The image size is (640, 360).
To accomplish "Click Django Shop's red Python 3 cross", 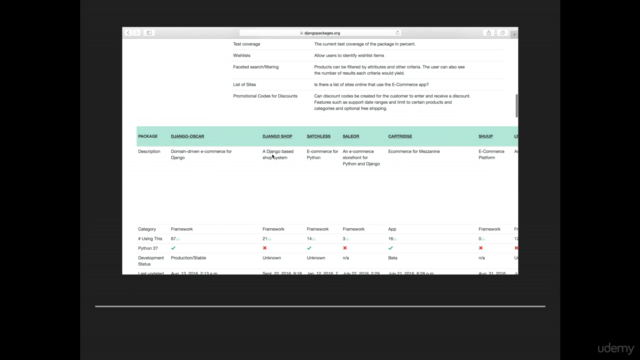I will point(264,248).
